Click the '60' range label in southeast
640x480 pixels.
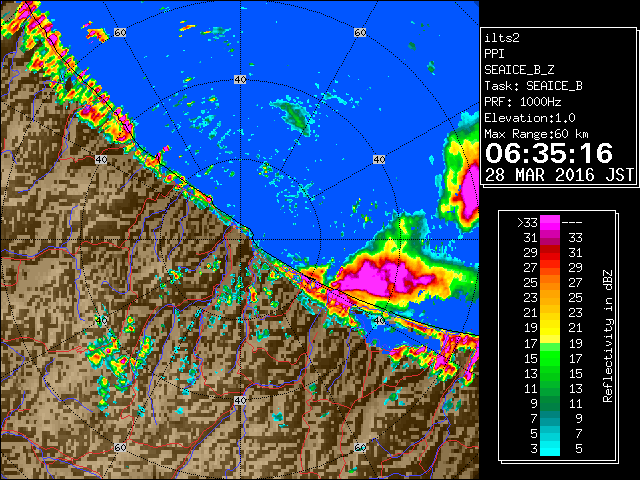tap(360, 448)
